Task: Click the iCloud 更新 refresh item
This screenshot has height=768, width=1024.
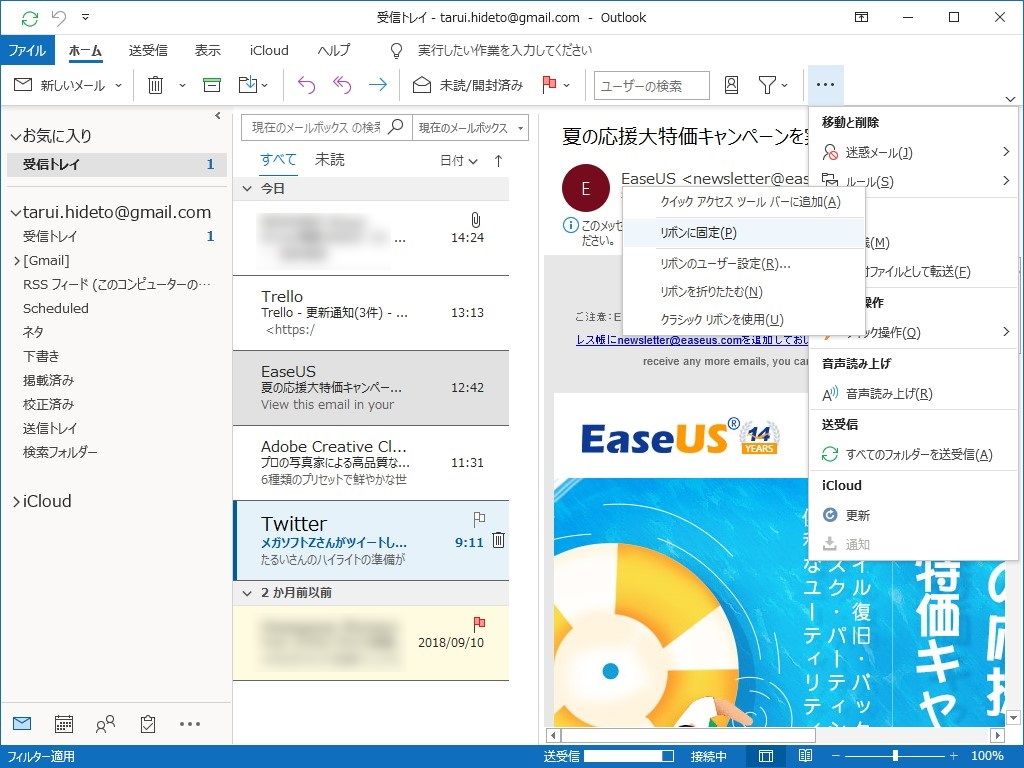Action: (914, 515)
